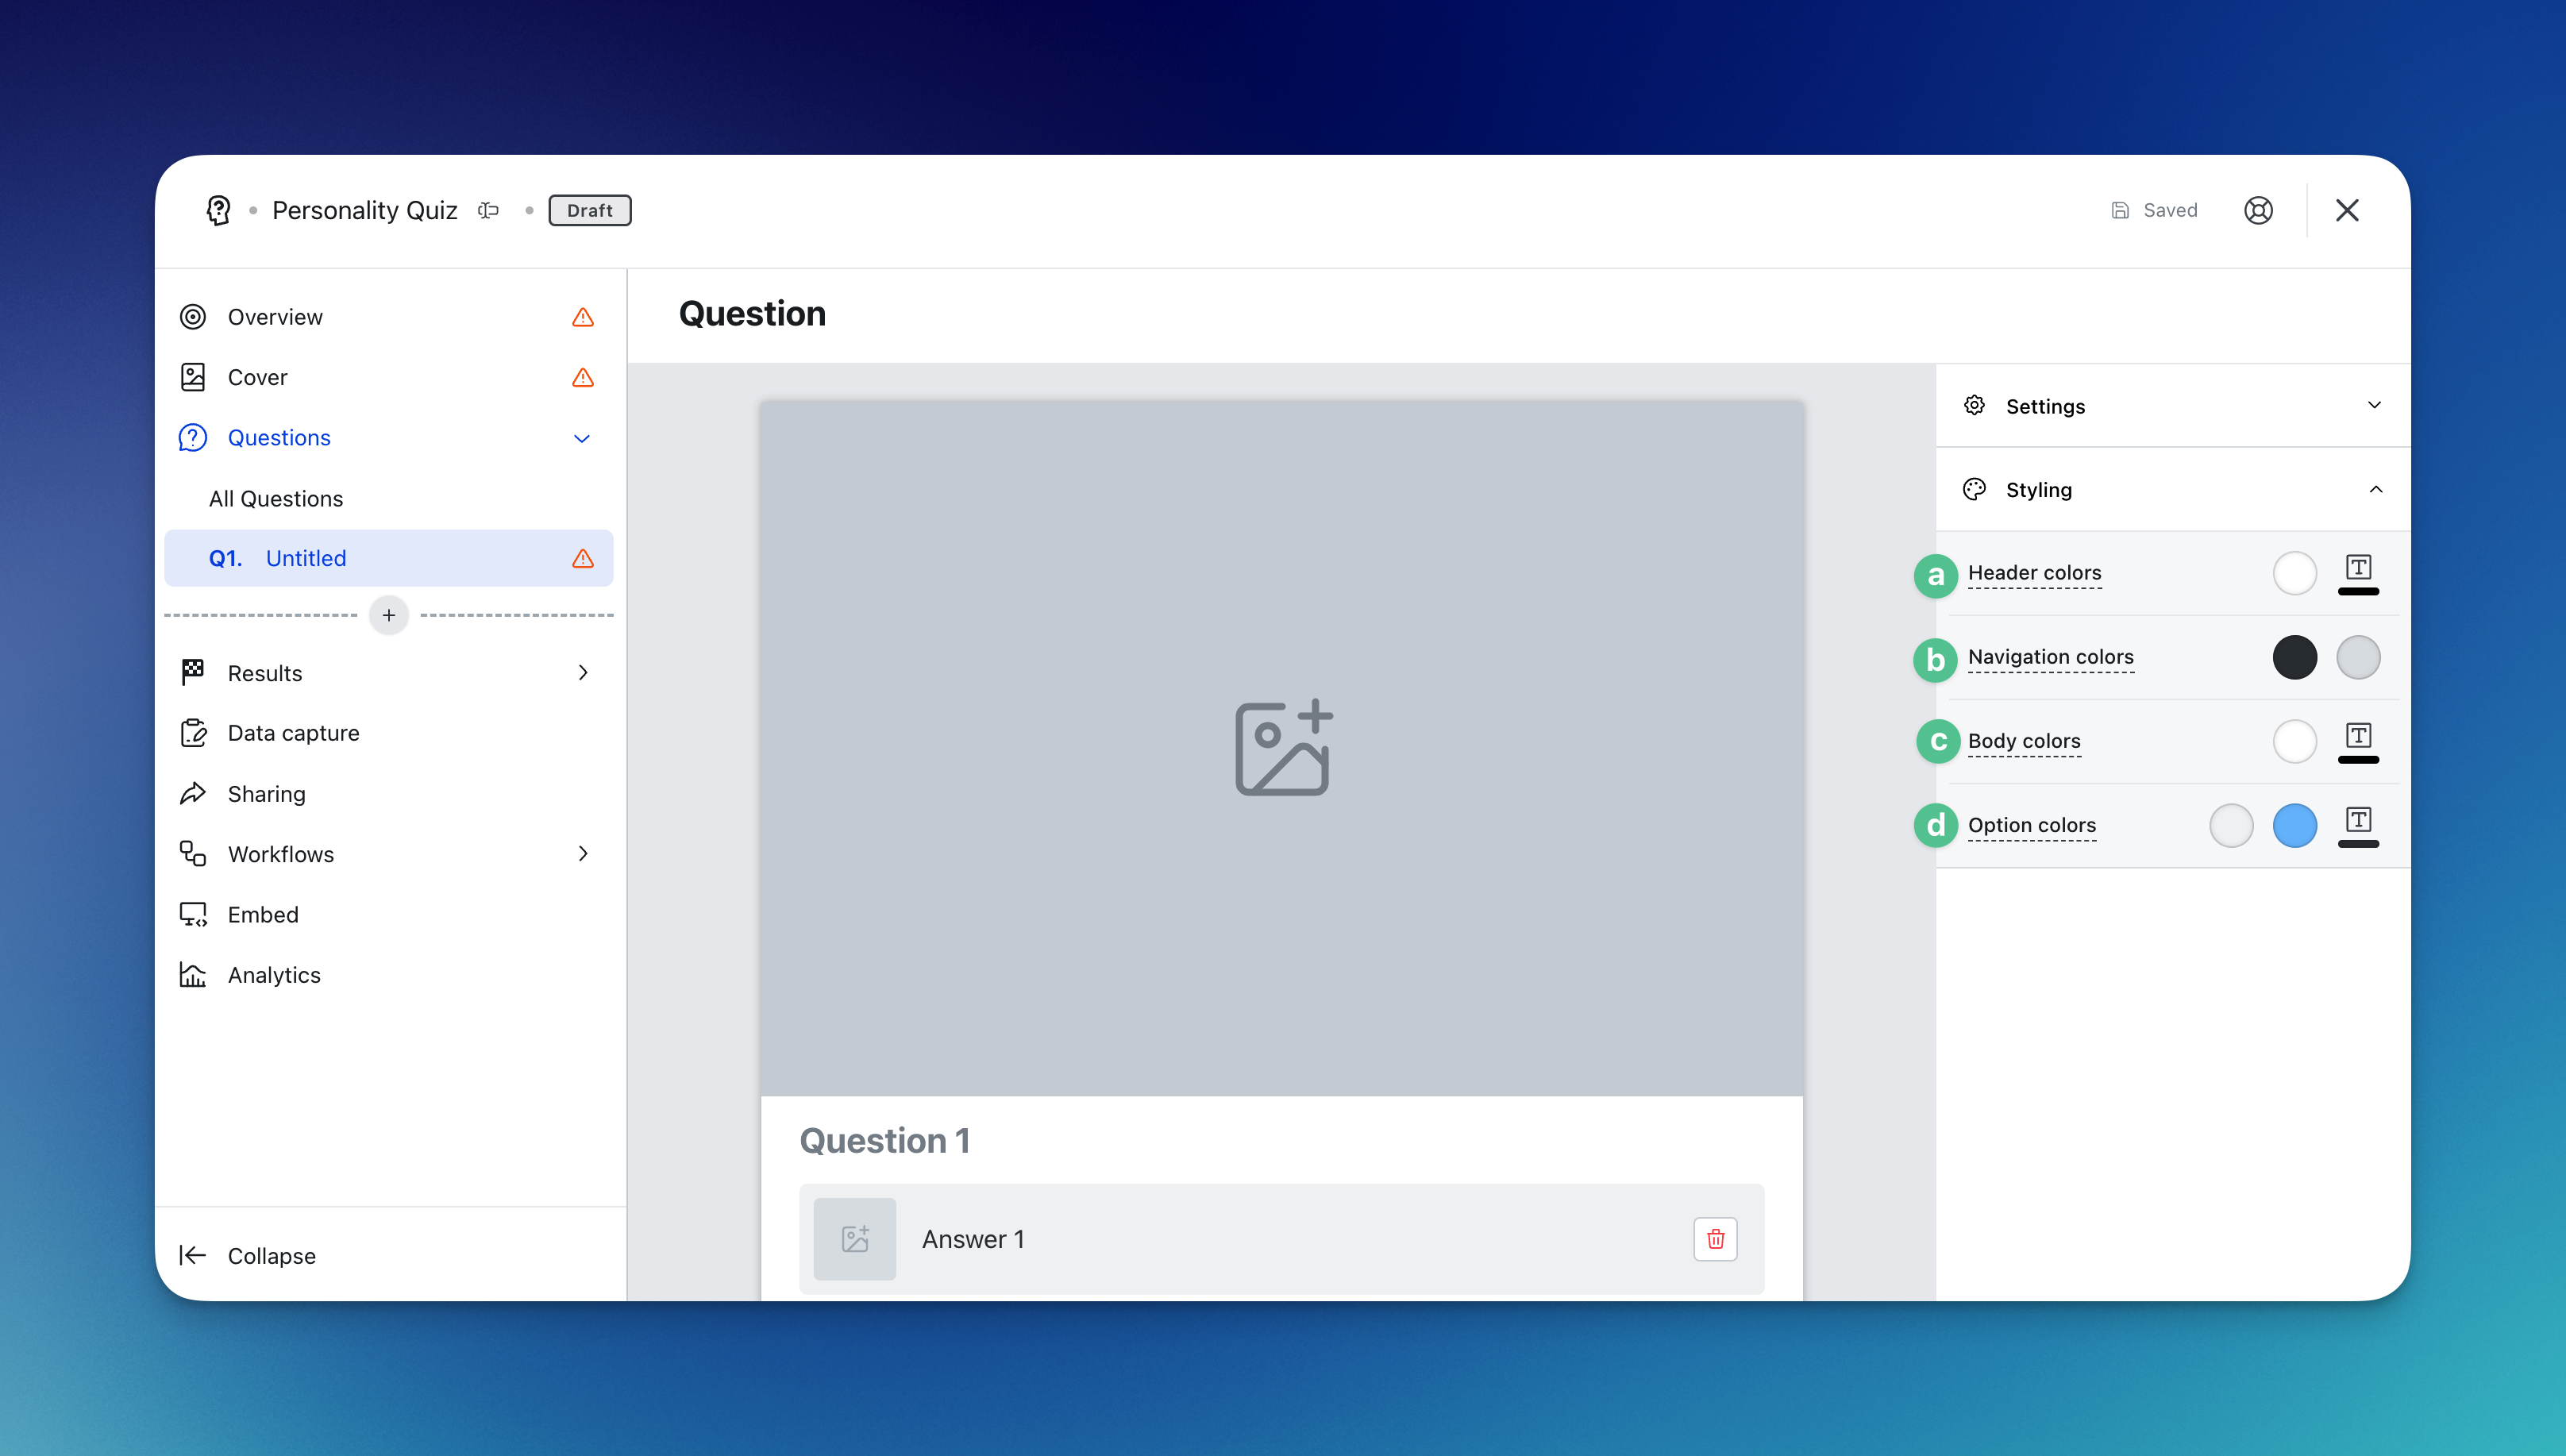Screen dimensions: 2566x1456
Task: Click the rename icon beside Personality Quiz
Action: click(488, 210)
